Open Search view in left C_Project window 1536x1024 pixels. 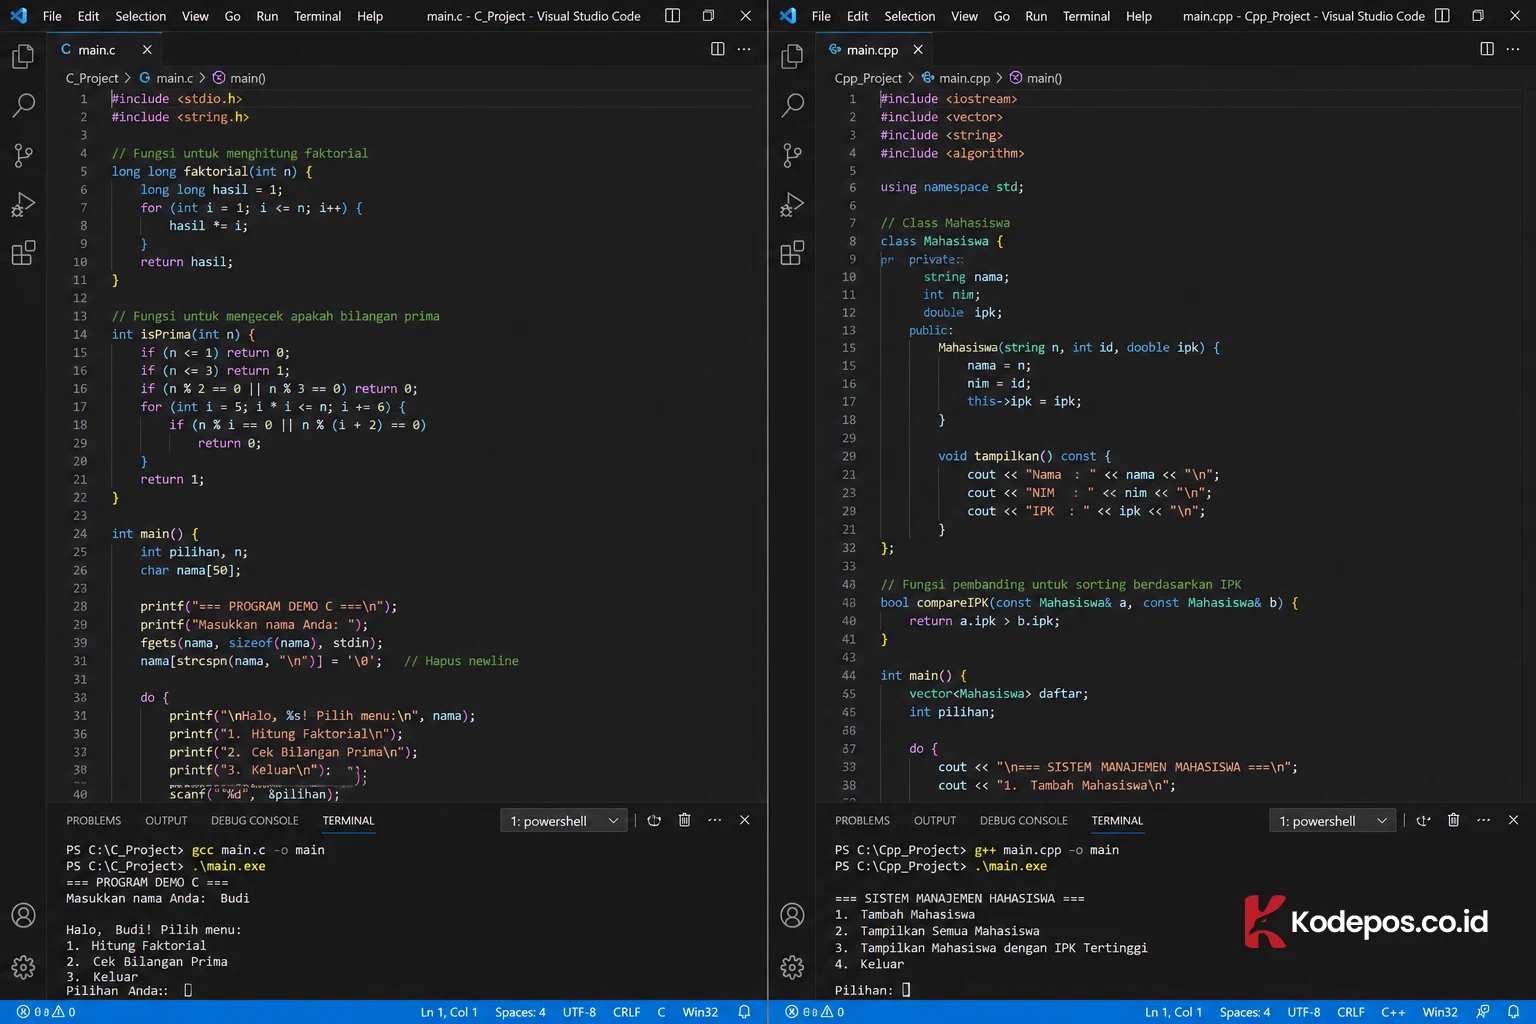pyautogui.click(x=23, y=105)
